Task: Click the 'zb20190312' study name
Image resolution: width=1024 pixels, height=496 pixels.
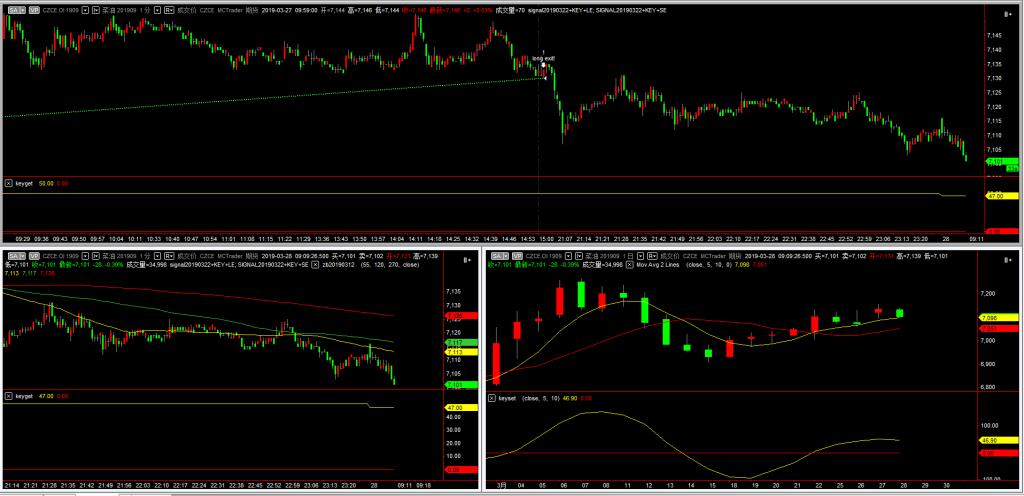Action: 340,264
